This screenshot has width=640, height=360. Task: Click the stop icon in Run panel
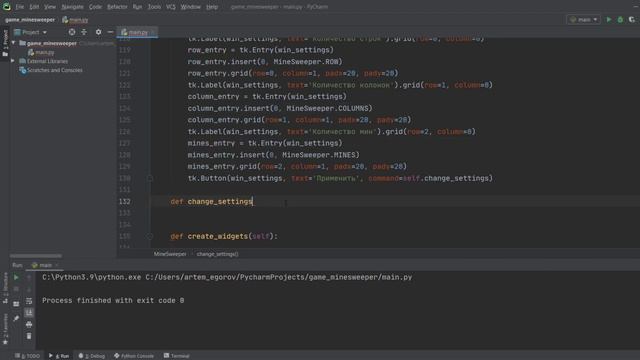tap(16, 289)
